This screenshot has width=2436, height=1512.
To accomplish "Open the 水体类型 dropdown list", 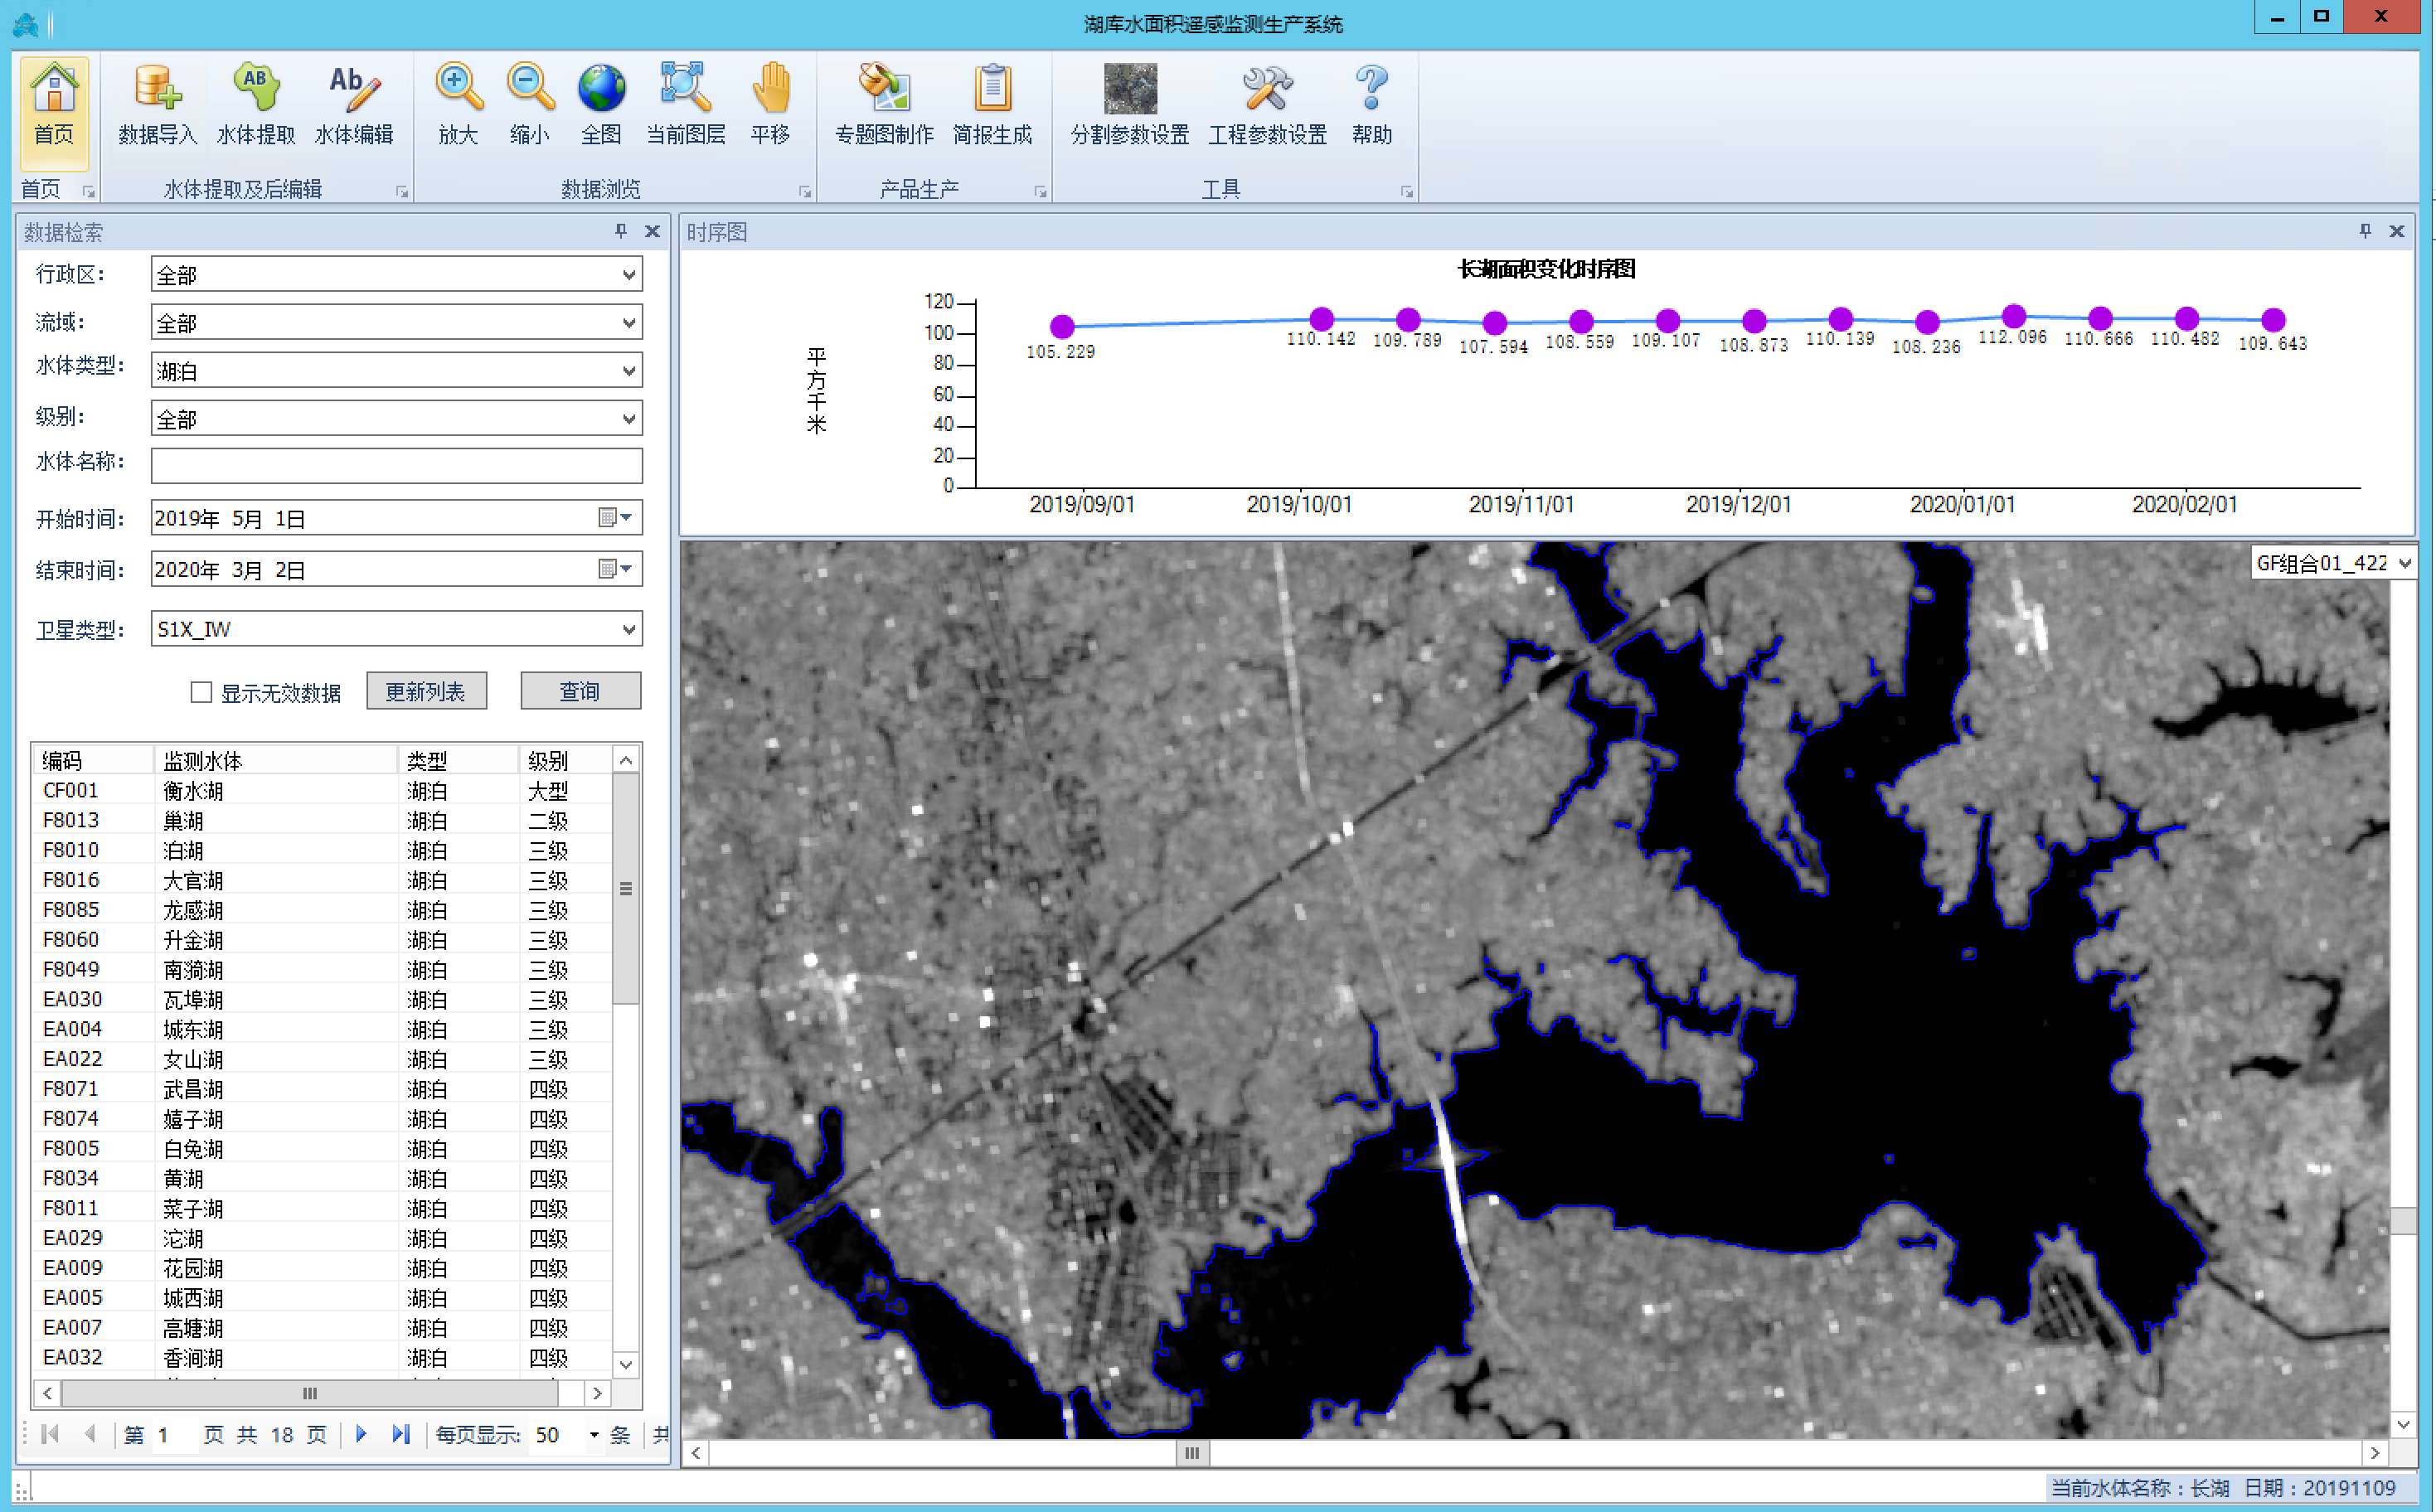I will click(x=628, y=371).
